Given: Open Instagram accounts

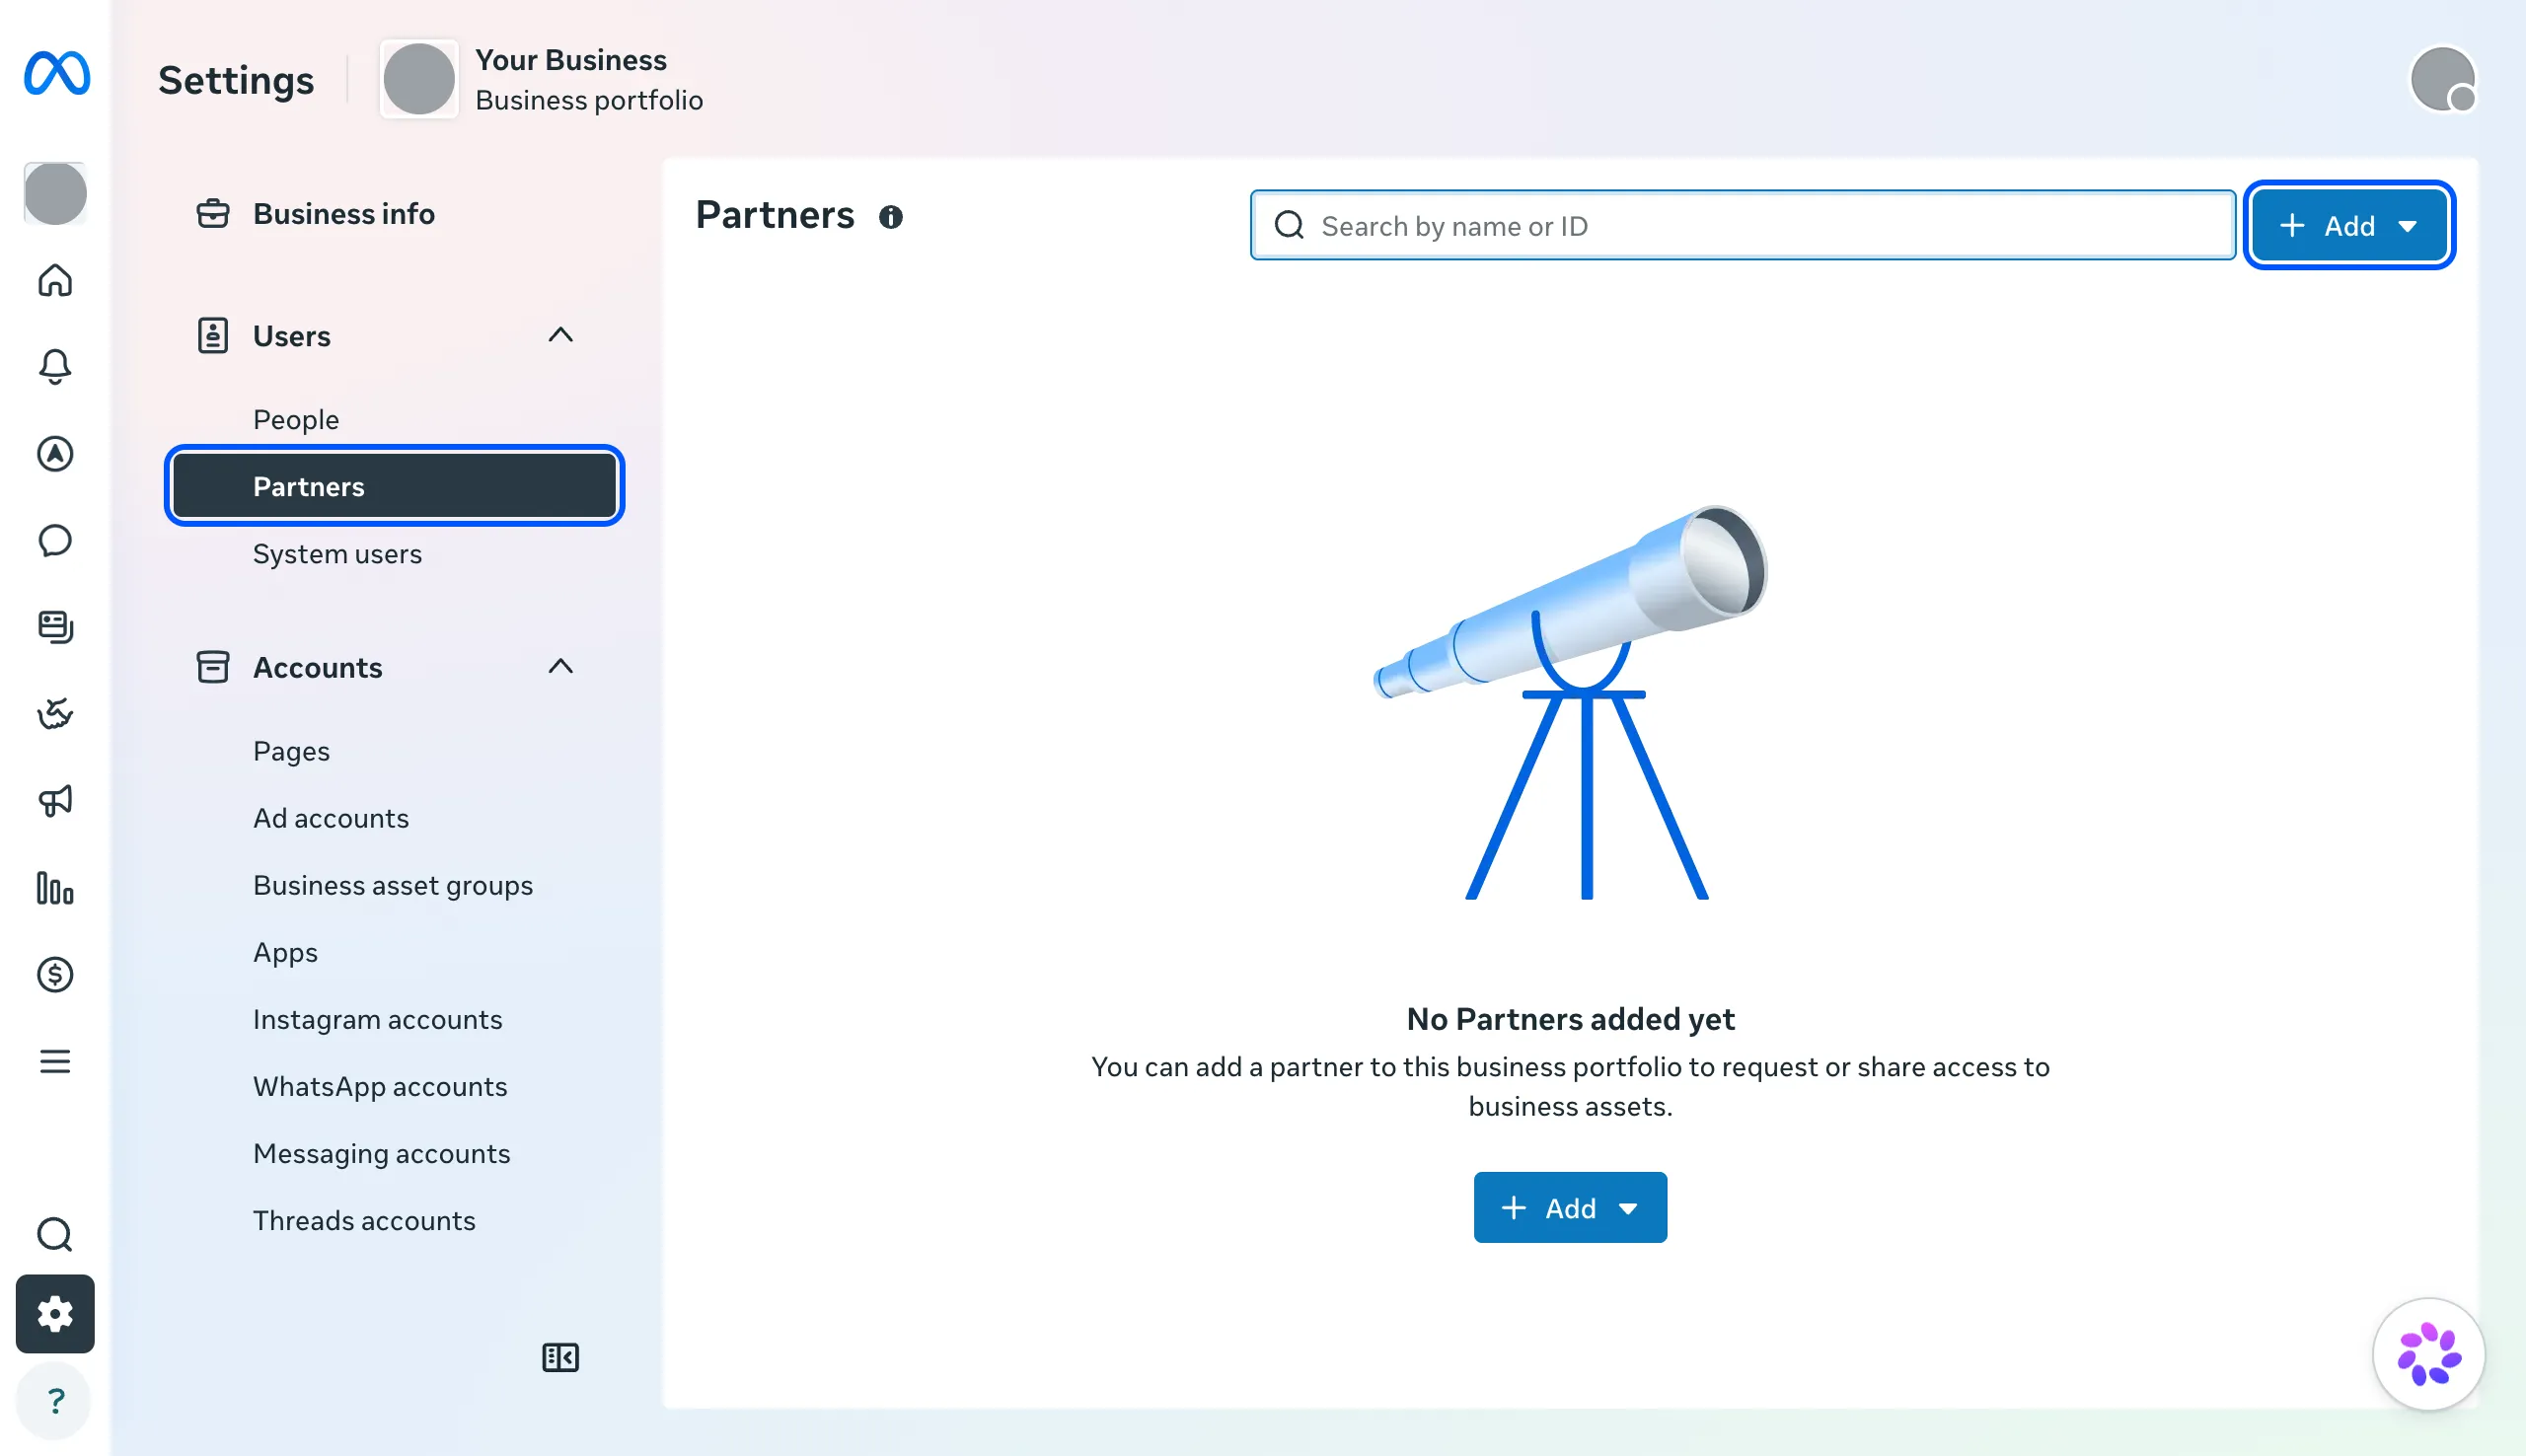Looking at the screenshot, I should 378,1019.
